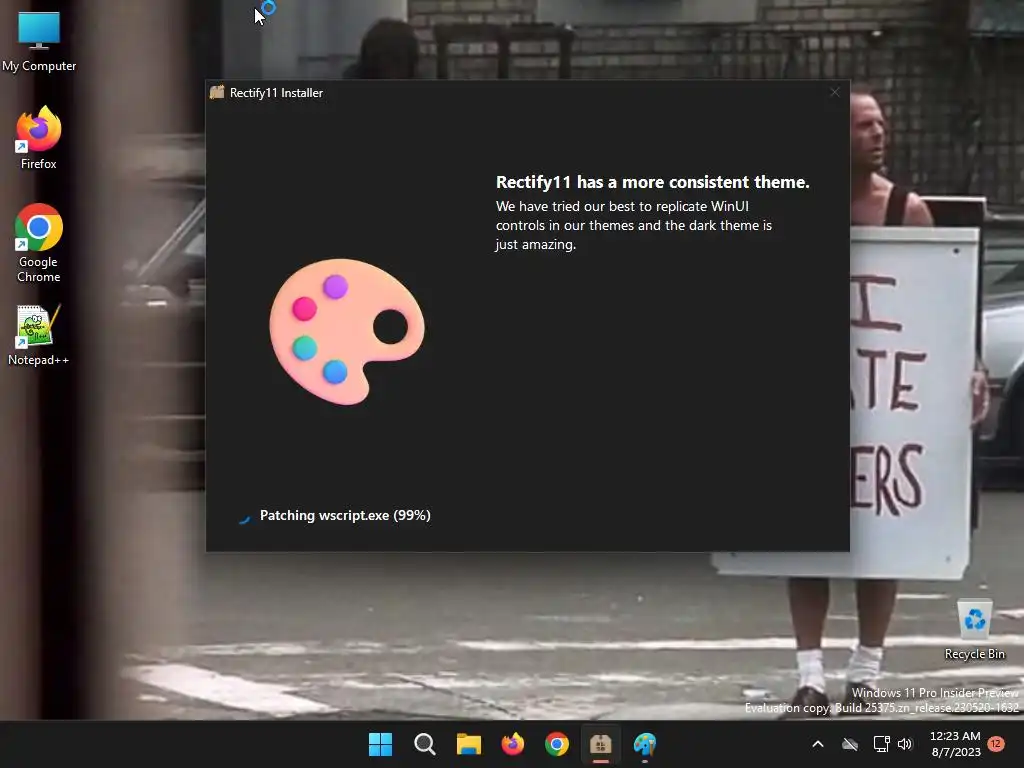The width and height of the screenshot is (1024, 768).
Task: Show hidden system tray icons
Action: tap(818, 744)
